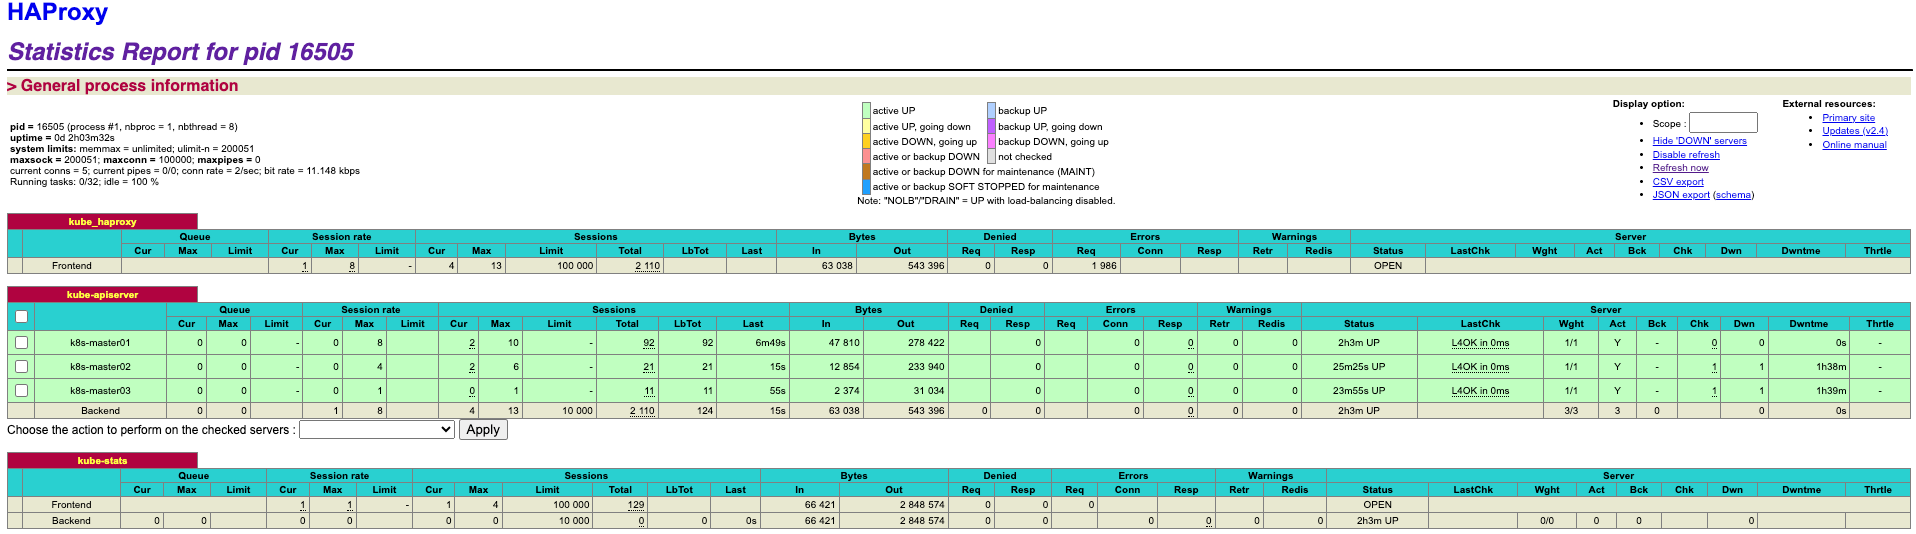The height and width of the screenshot is (534, 1916).
Task: Click the 'General process information' heading
Action: click(129, 86)
